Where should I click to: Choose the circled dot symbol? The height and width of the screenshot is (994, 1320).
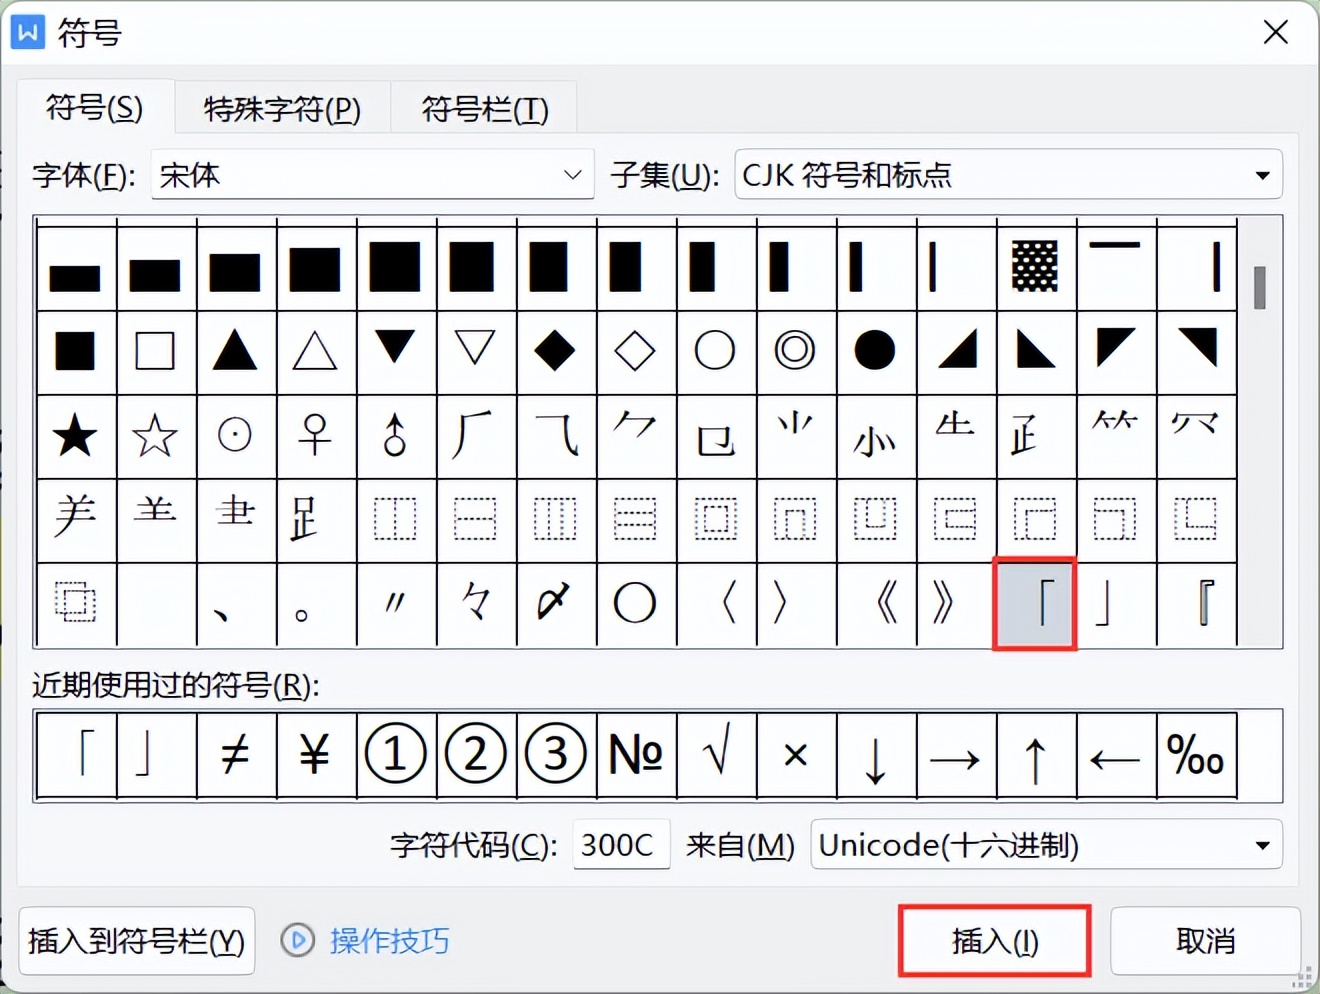[235, 436]
